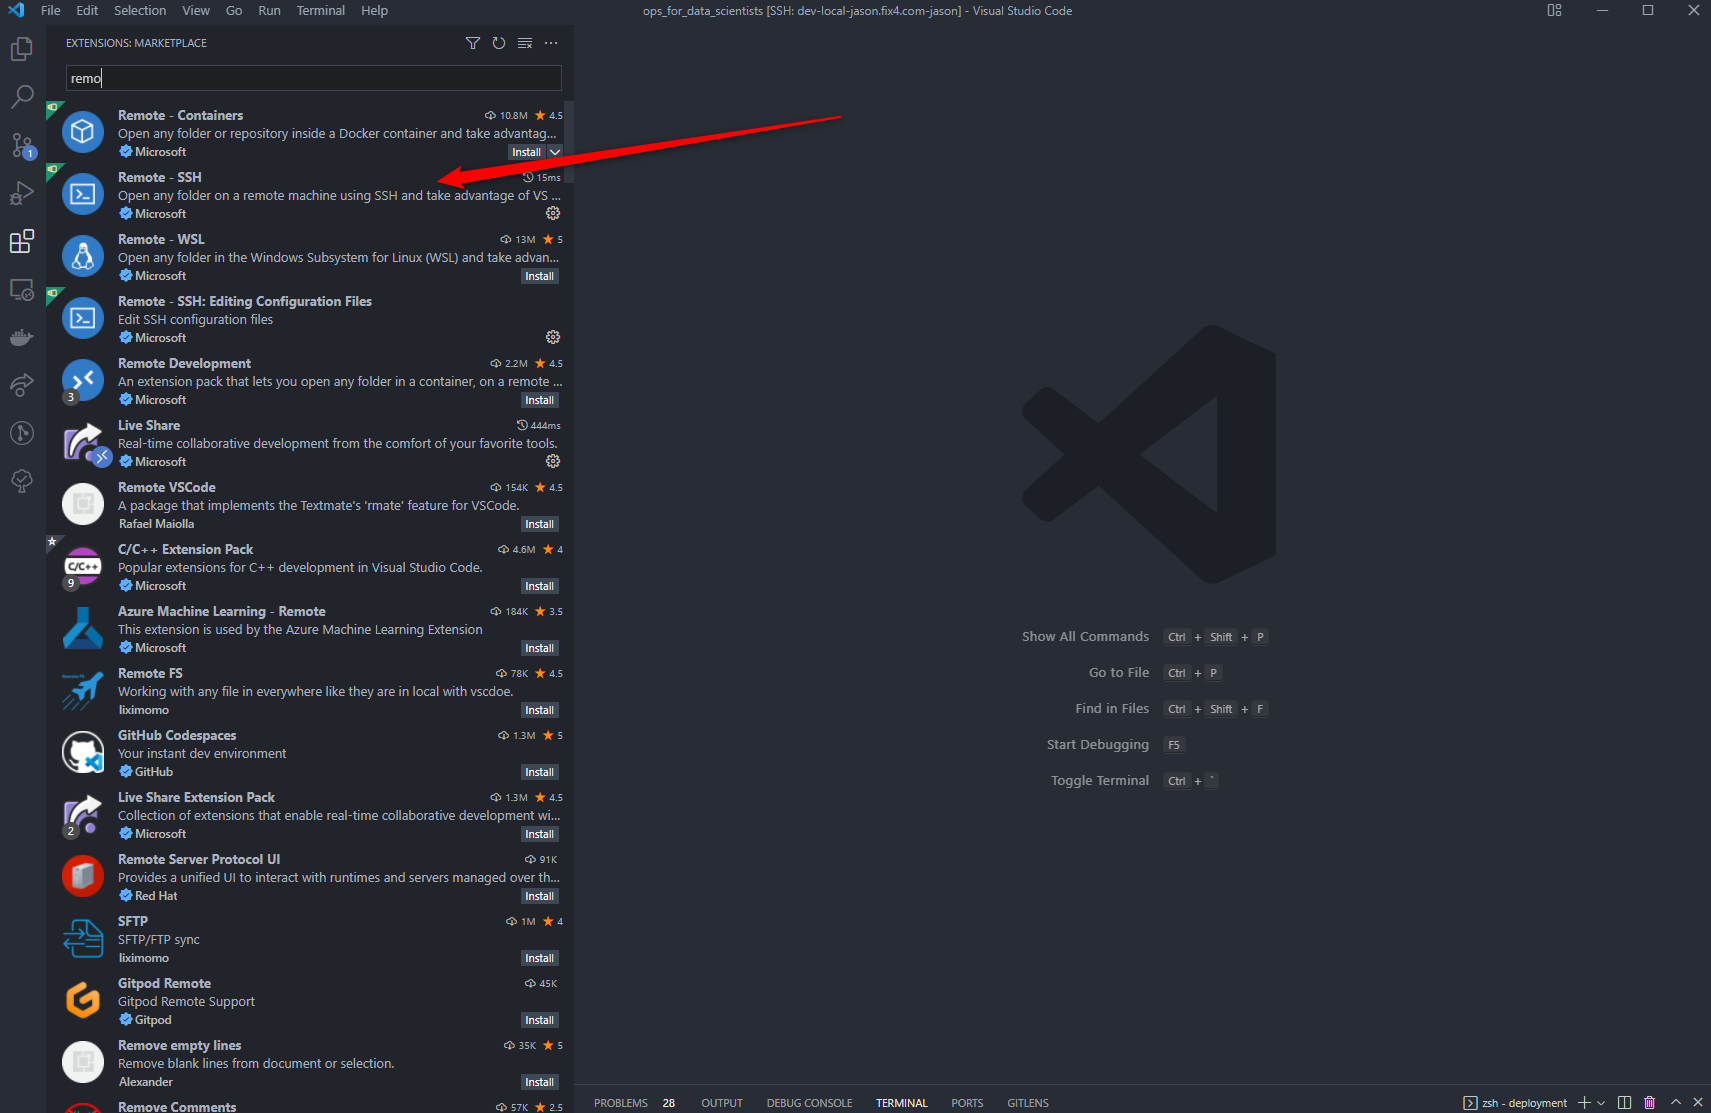Click the Remote - WSL penguin logo
Image resolution: width=1711 pixels, height=1113 pixels.
[x=83, y=256]
